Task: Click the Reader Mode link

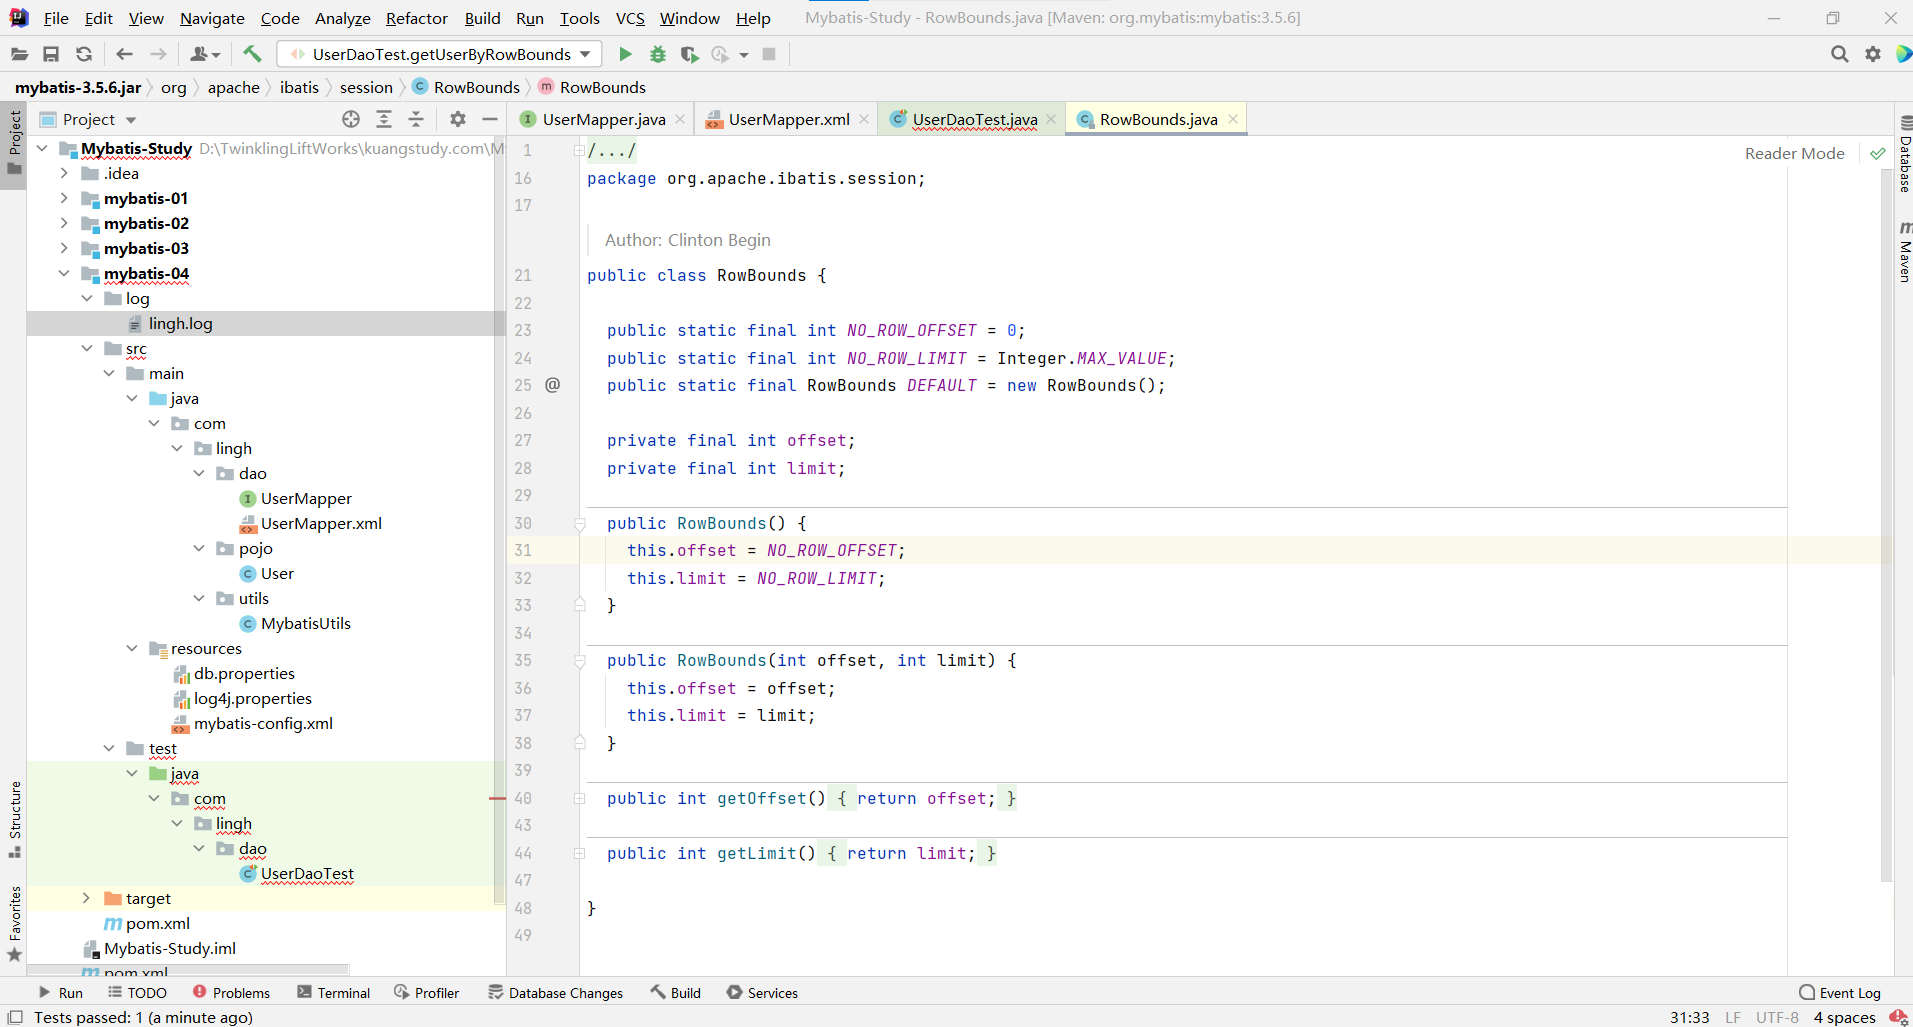Action: (1794, 153)
